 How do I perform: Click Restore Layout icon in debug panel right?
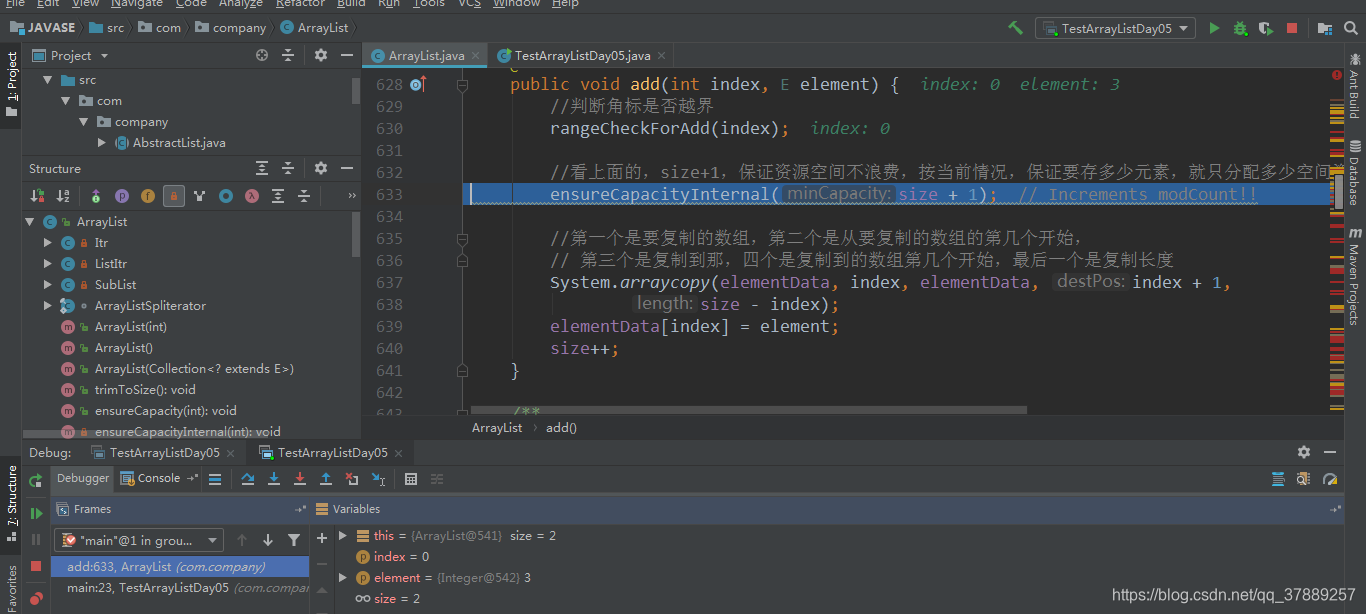1278,479
